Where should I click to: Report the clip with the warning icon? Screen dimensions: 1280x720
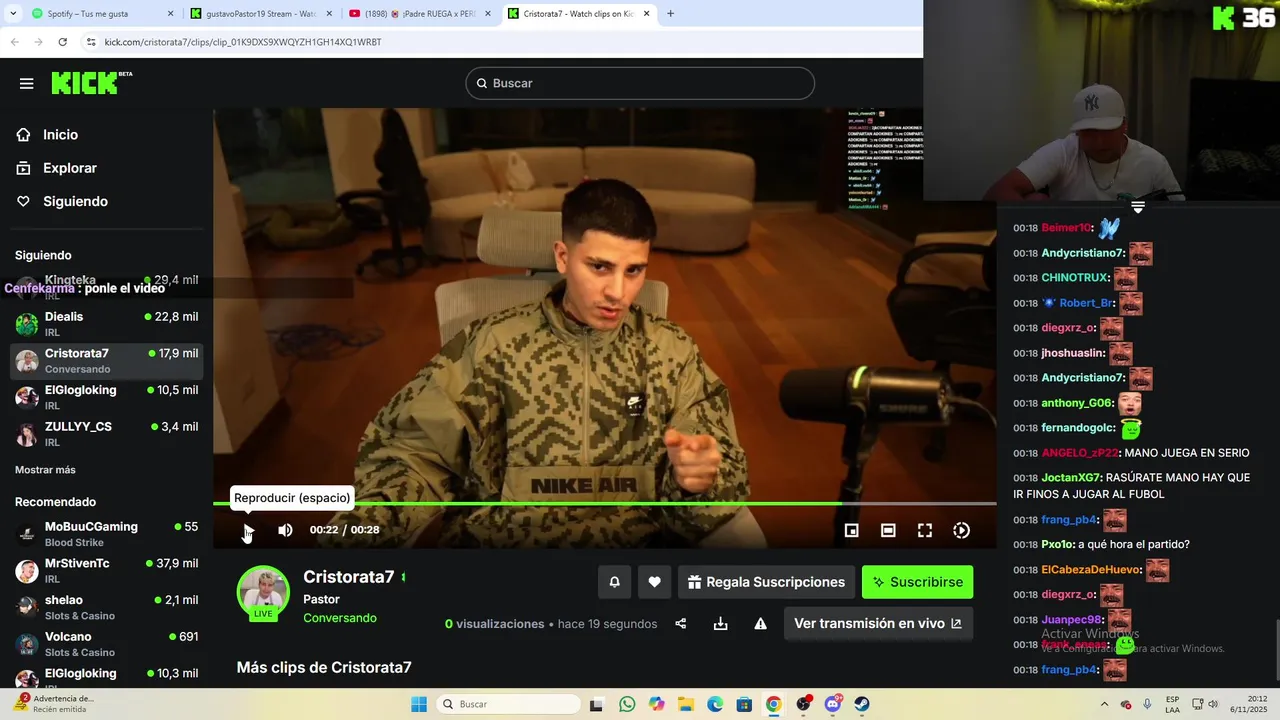[x=760, y=624]
